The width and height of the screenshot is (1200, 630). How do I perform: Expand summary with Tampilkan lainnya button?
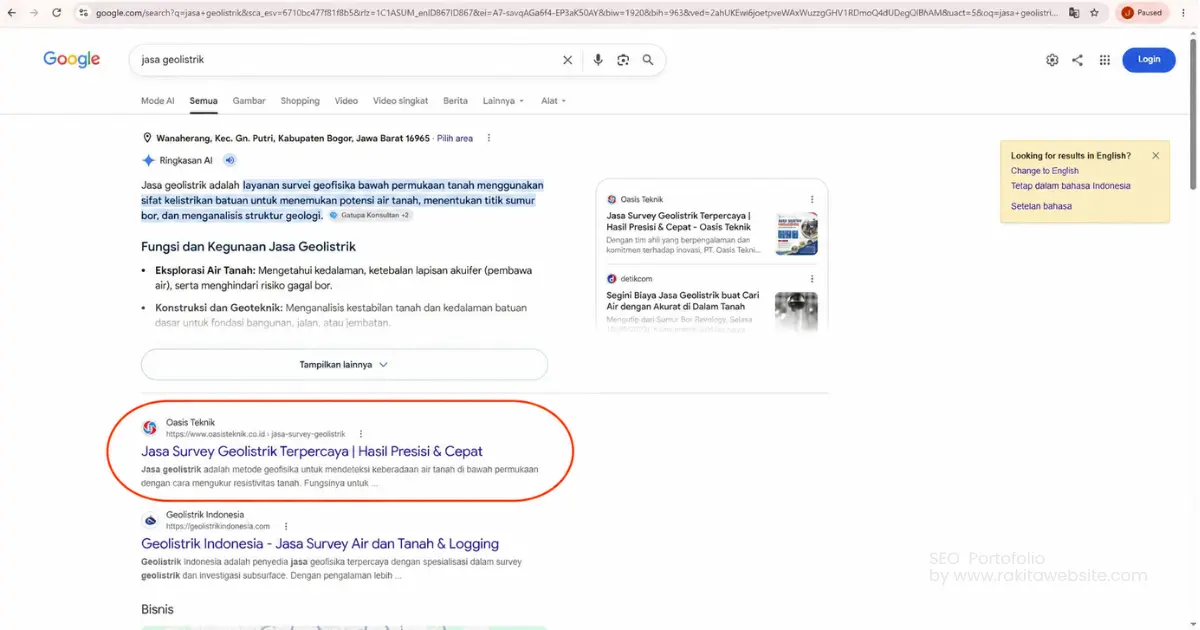(x=344, y=365)
